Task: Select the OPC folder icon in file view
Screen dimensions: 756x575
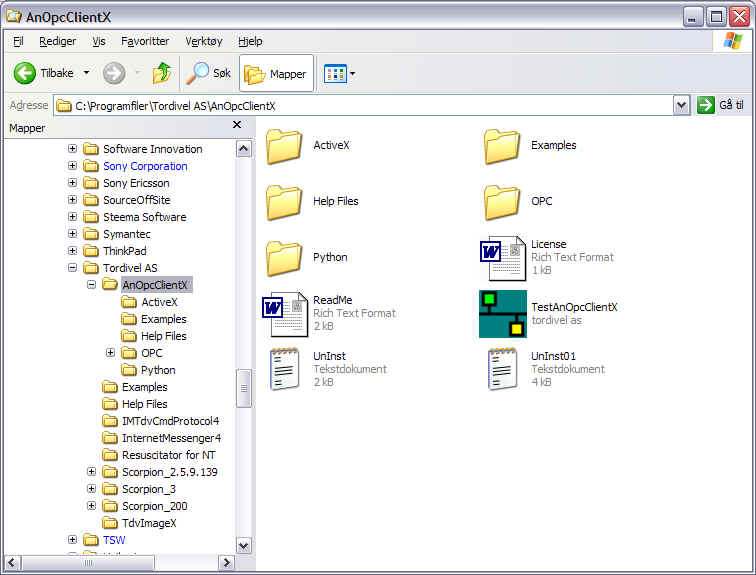Action: [x=501, y=202]
